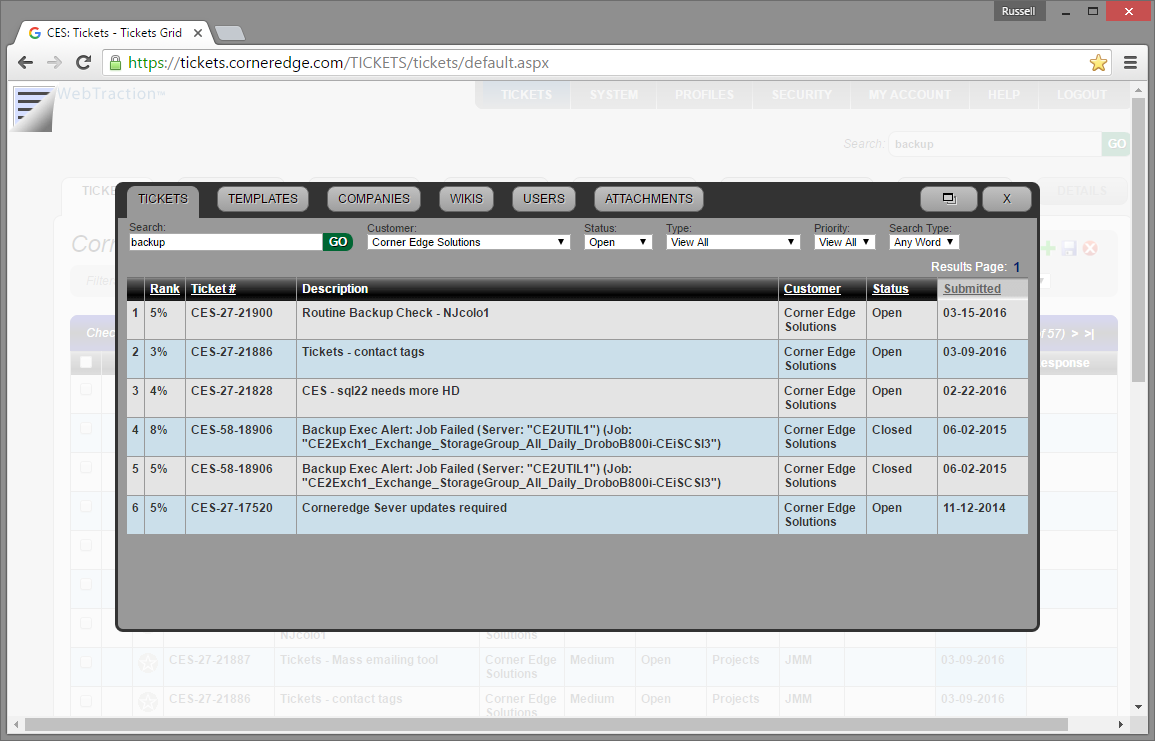This screenshot has width=1155, height=741.
Task: Sort results by Submitted header
Action: coord(972,289)
